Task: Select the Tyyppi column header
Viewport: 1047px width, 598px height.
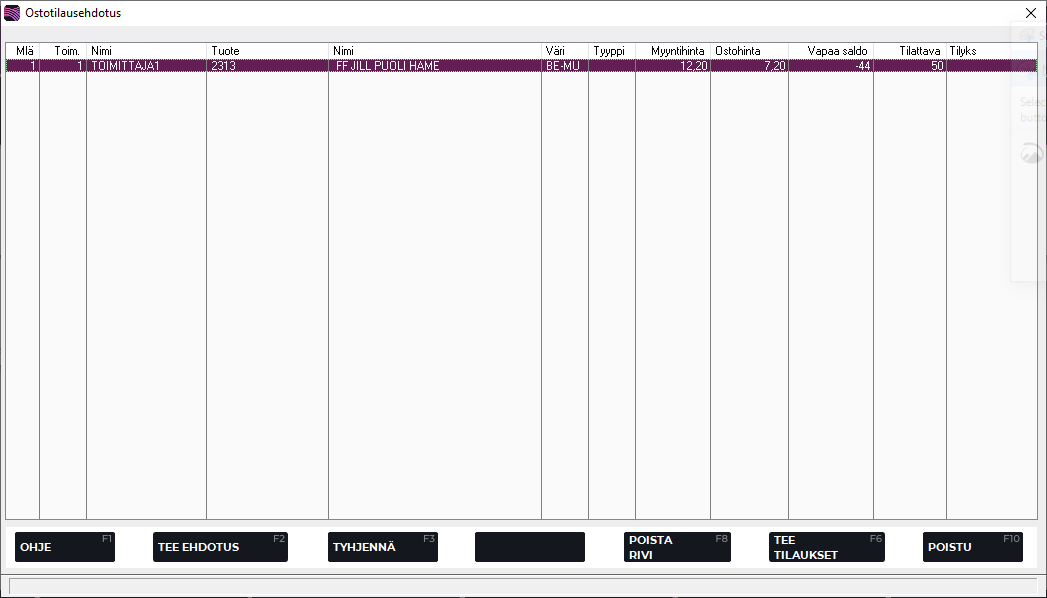Action: (x=611, y=51)
